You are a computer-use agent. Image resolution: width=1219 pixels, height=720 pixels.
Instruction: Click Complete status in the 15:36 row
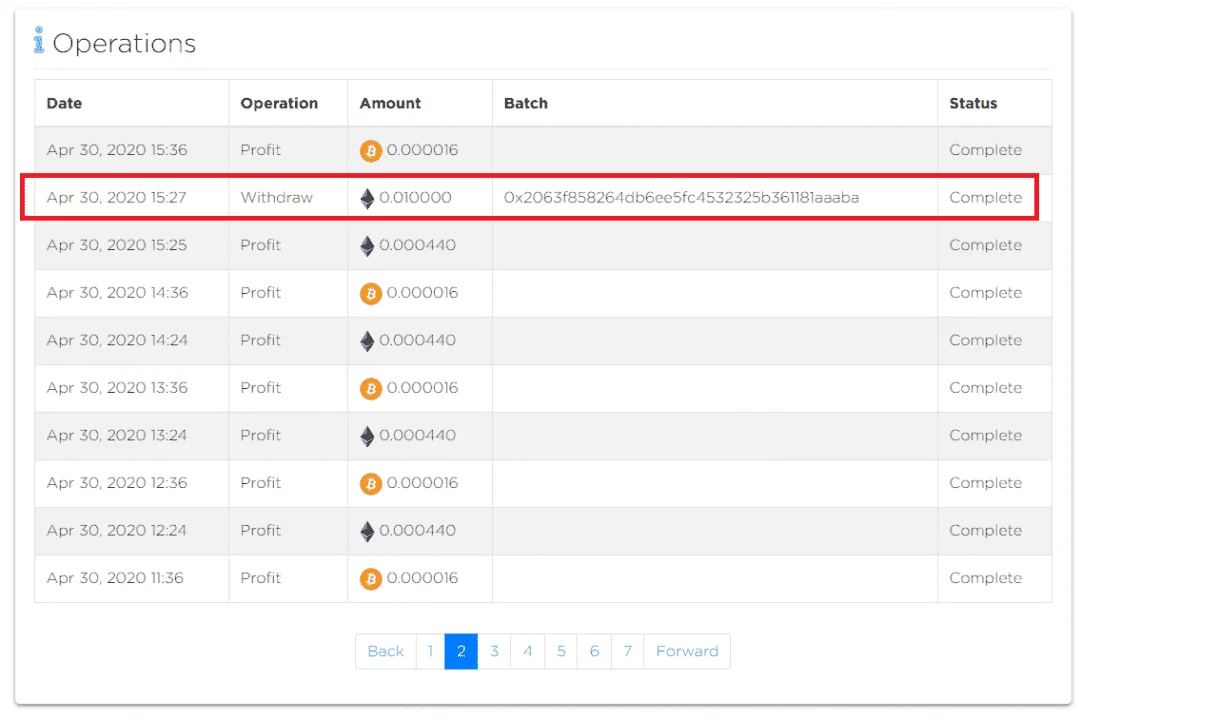tap(985, 150)
